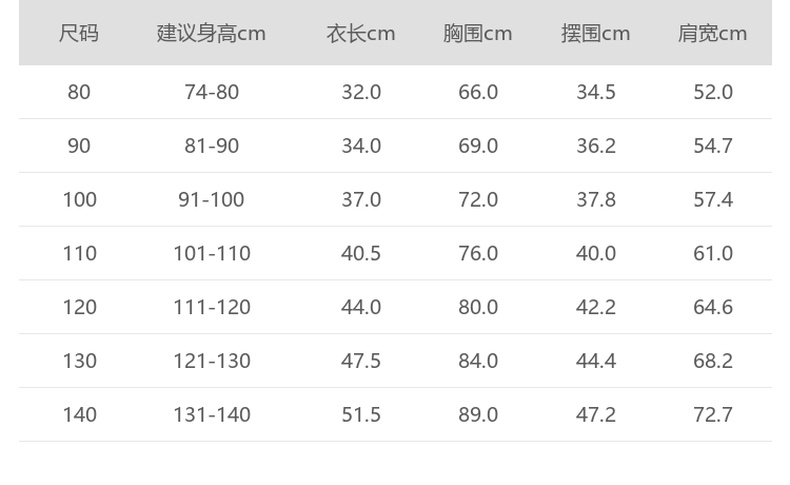Select size 140 row label
This screenshot has width=790, height=485.
pos(79,415)
